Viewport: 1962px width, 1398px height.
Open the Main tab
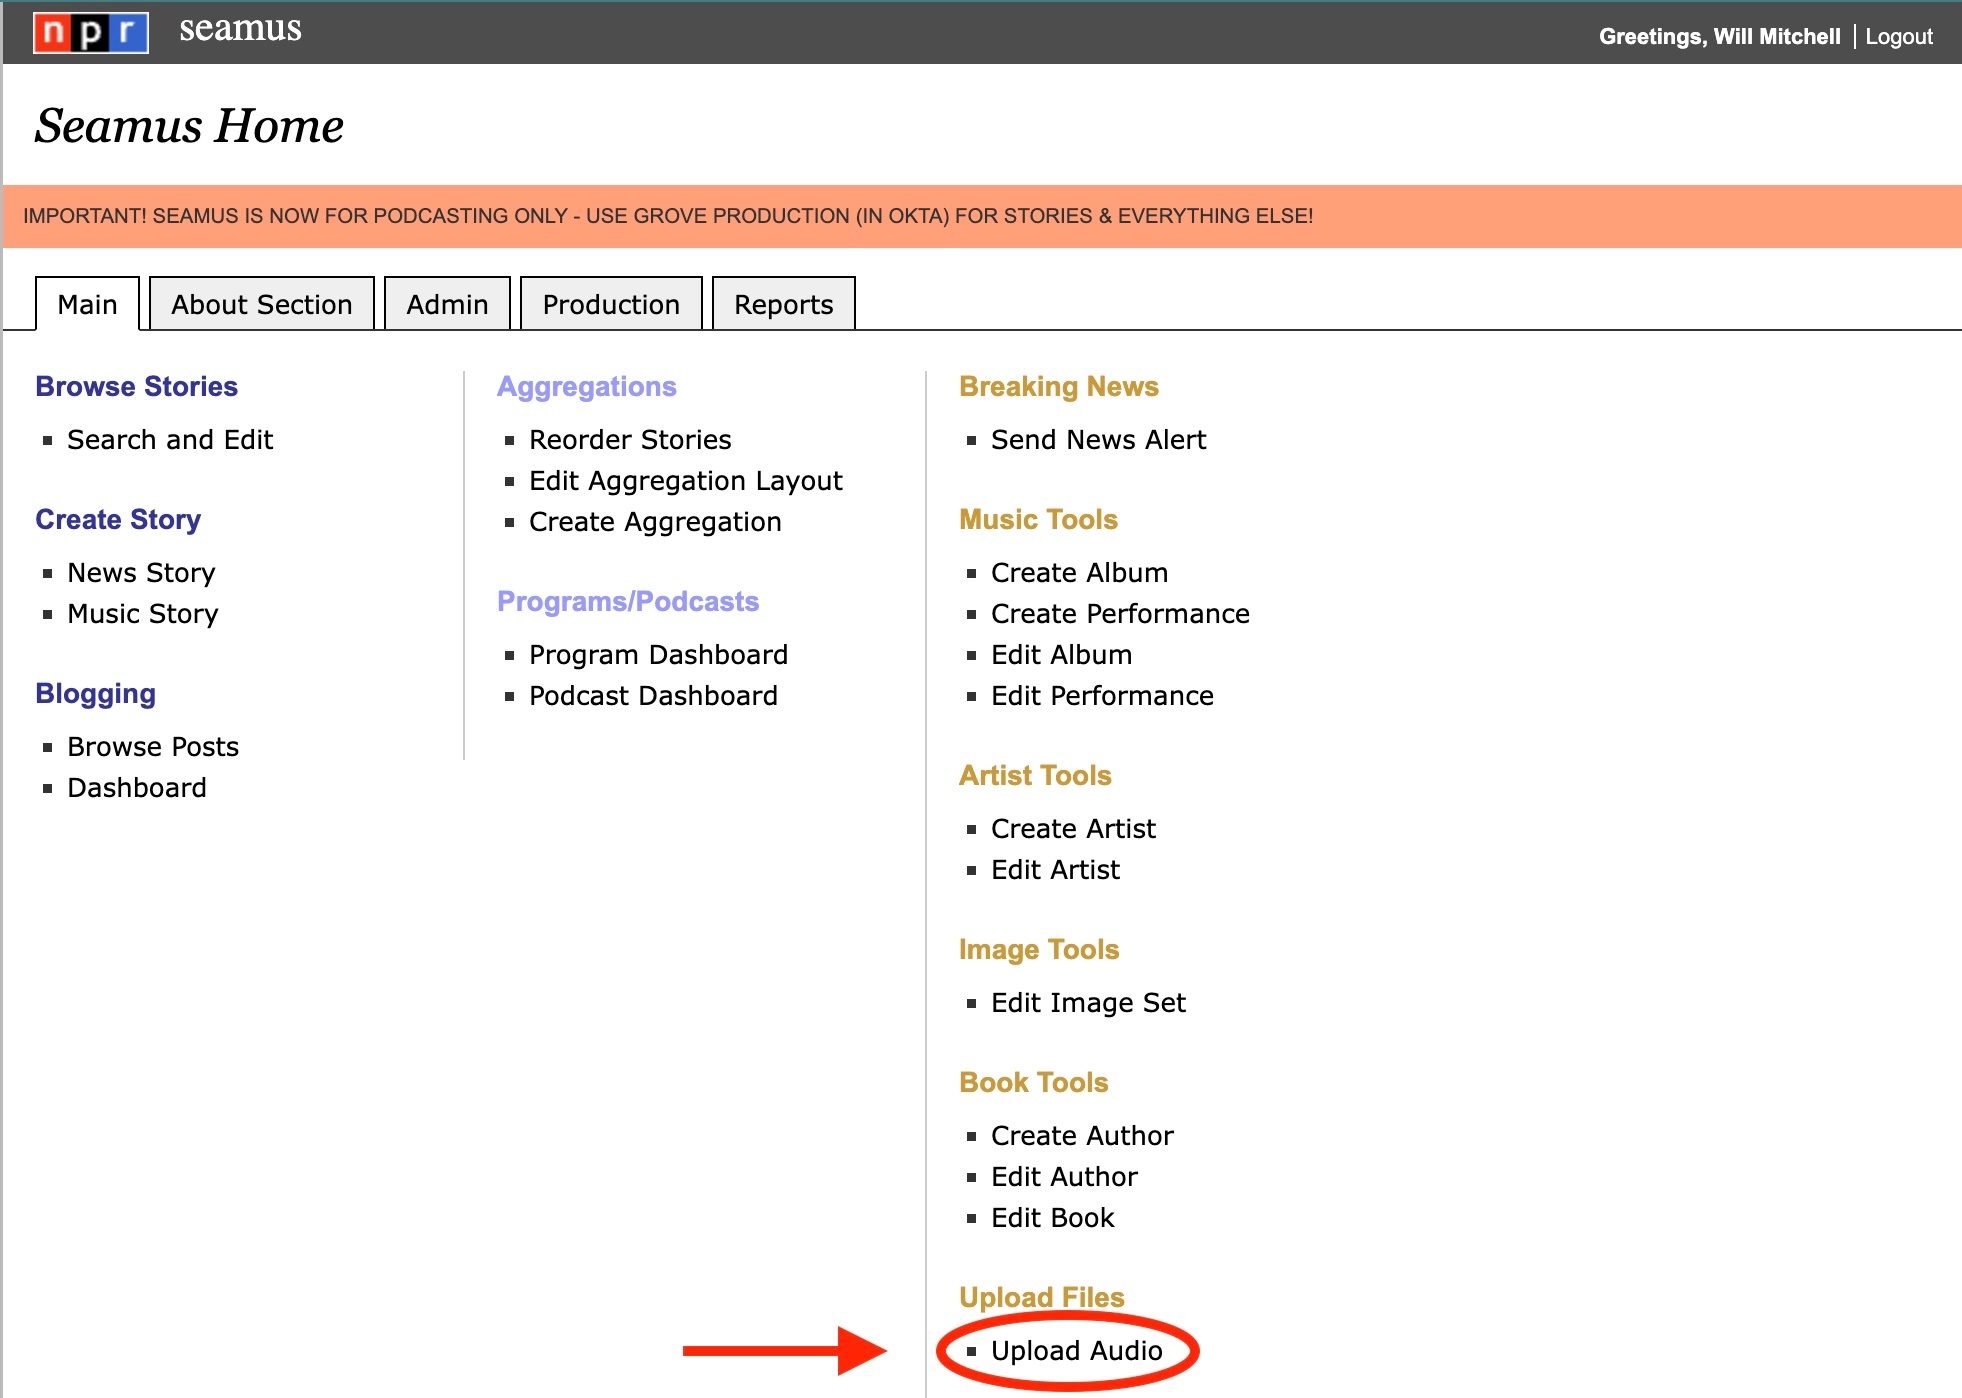[x=87, y=304]
